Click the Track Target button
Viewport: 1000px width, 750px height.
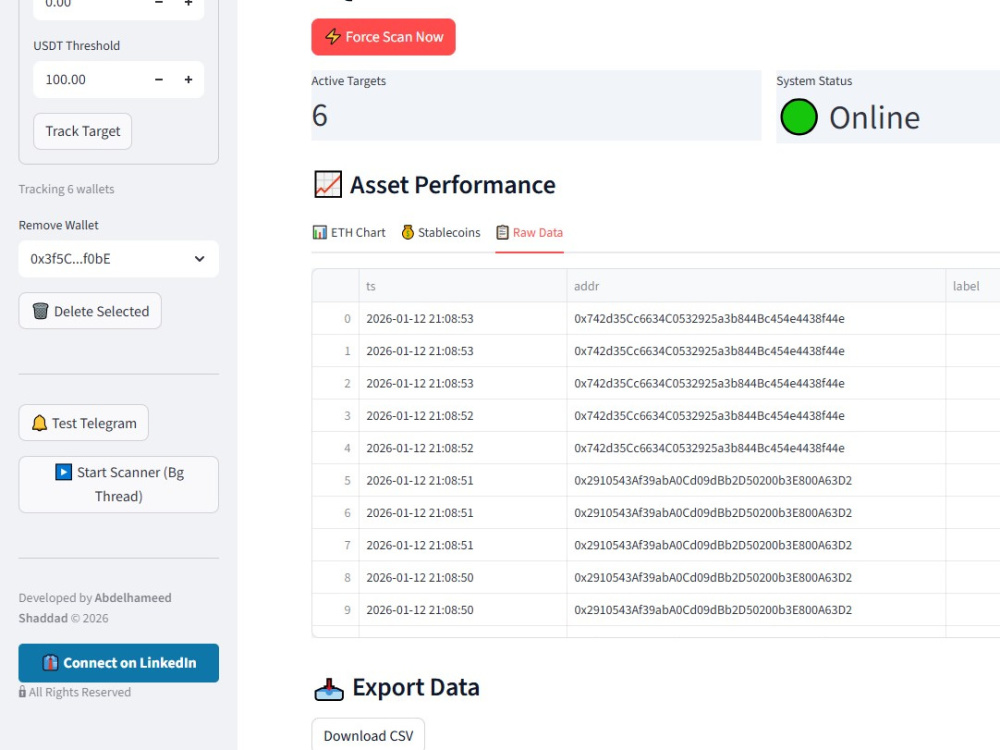[x=82, y=131]
